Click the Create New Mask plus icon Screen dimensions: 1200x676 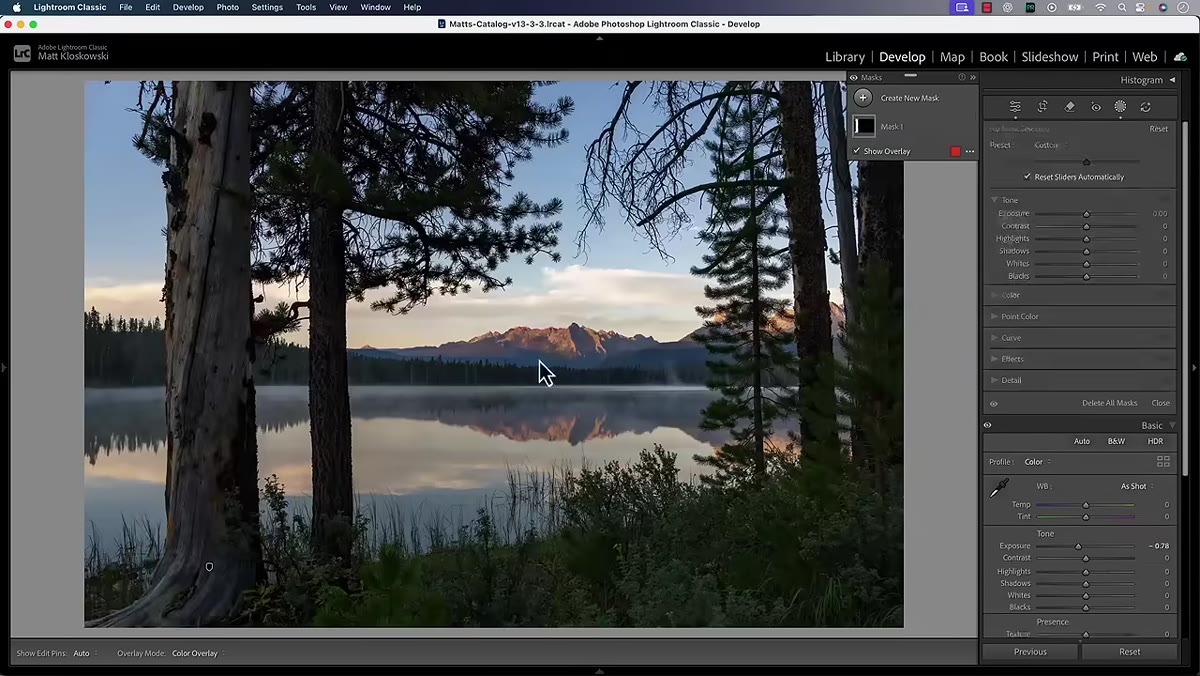click(863, 98)
